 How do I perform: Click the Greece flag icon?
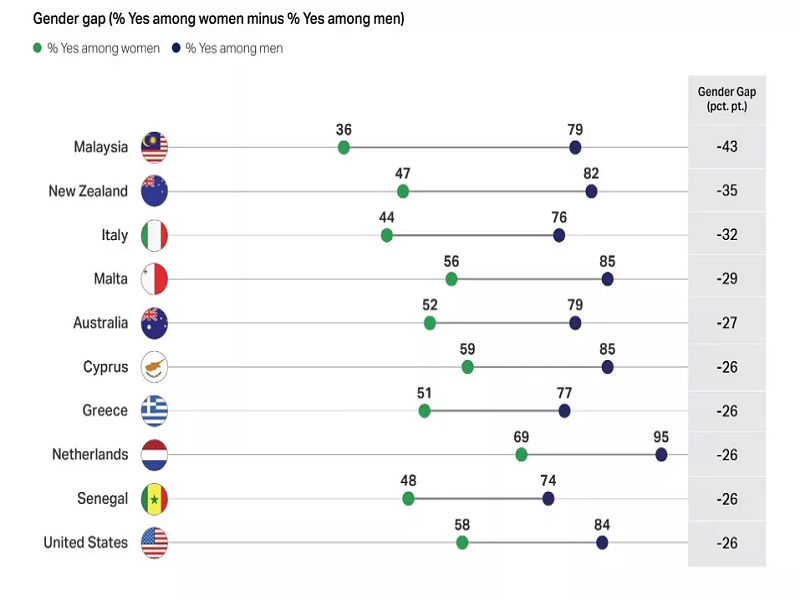[154, 410]
